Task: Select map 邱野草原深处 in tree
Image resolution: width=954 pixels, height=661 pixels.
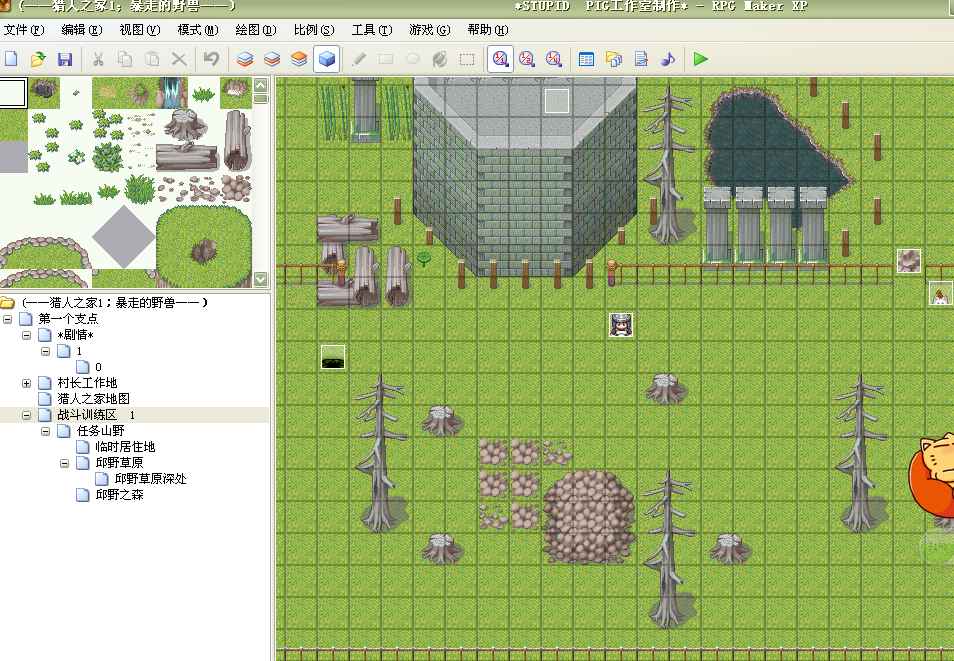Action: coord(150,479)
